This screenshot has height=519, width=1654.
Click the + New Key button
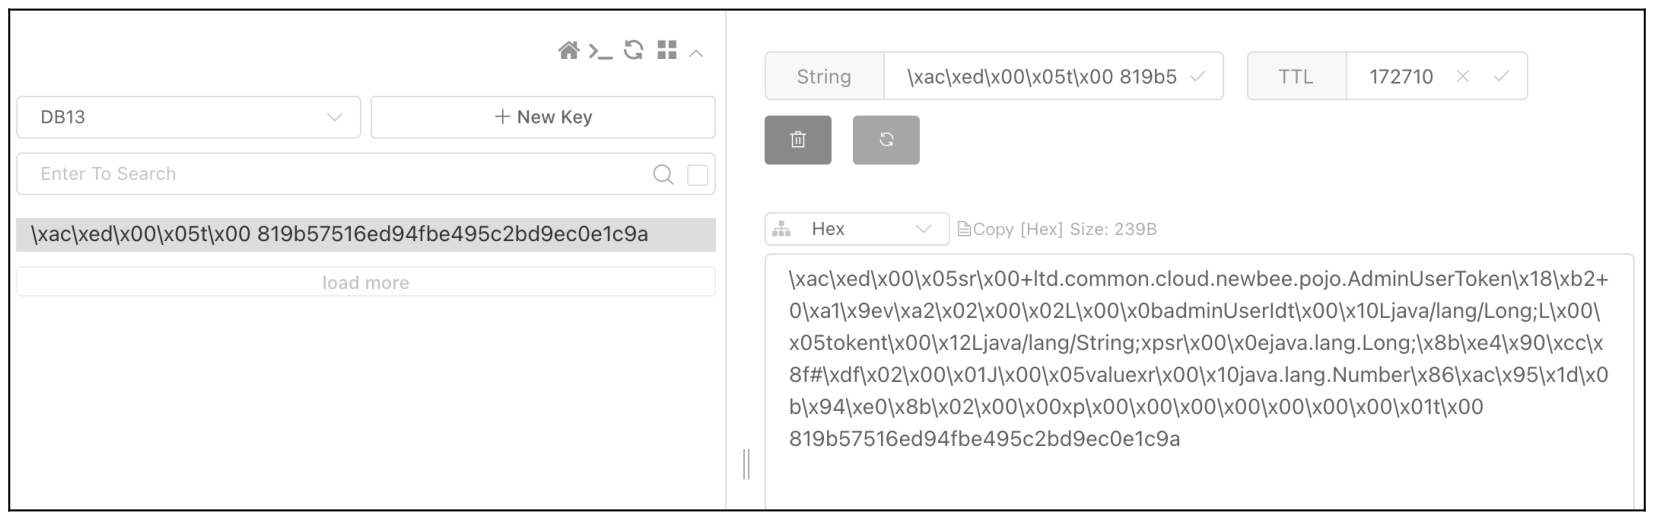(543, 117)
